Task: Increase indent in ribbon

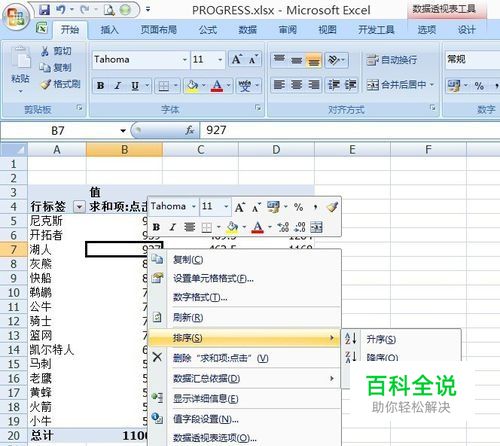Action: [350, 85]
